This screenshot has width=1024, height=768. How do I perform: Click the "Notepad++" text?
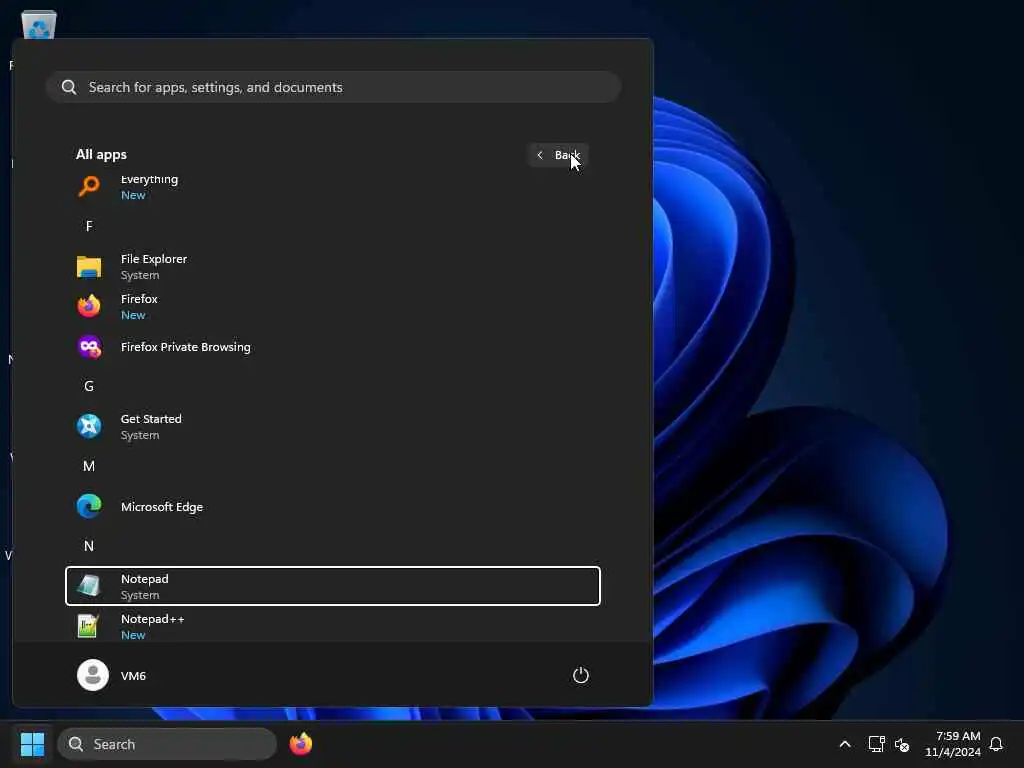coord(152,618)
